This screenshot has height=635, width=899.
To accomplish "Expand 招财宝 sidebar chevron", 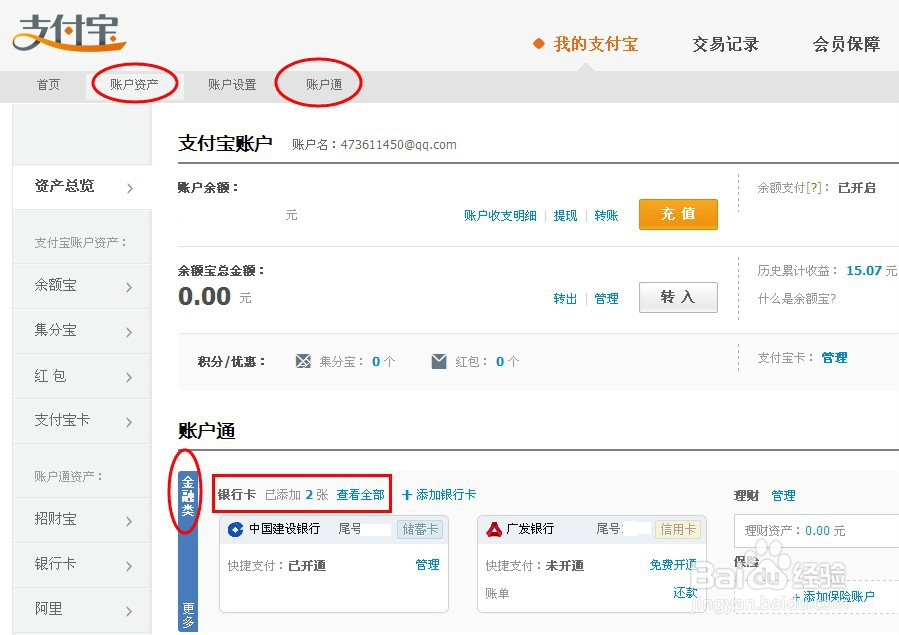I will (130, 521).
